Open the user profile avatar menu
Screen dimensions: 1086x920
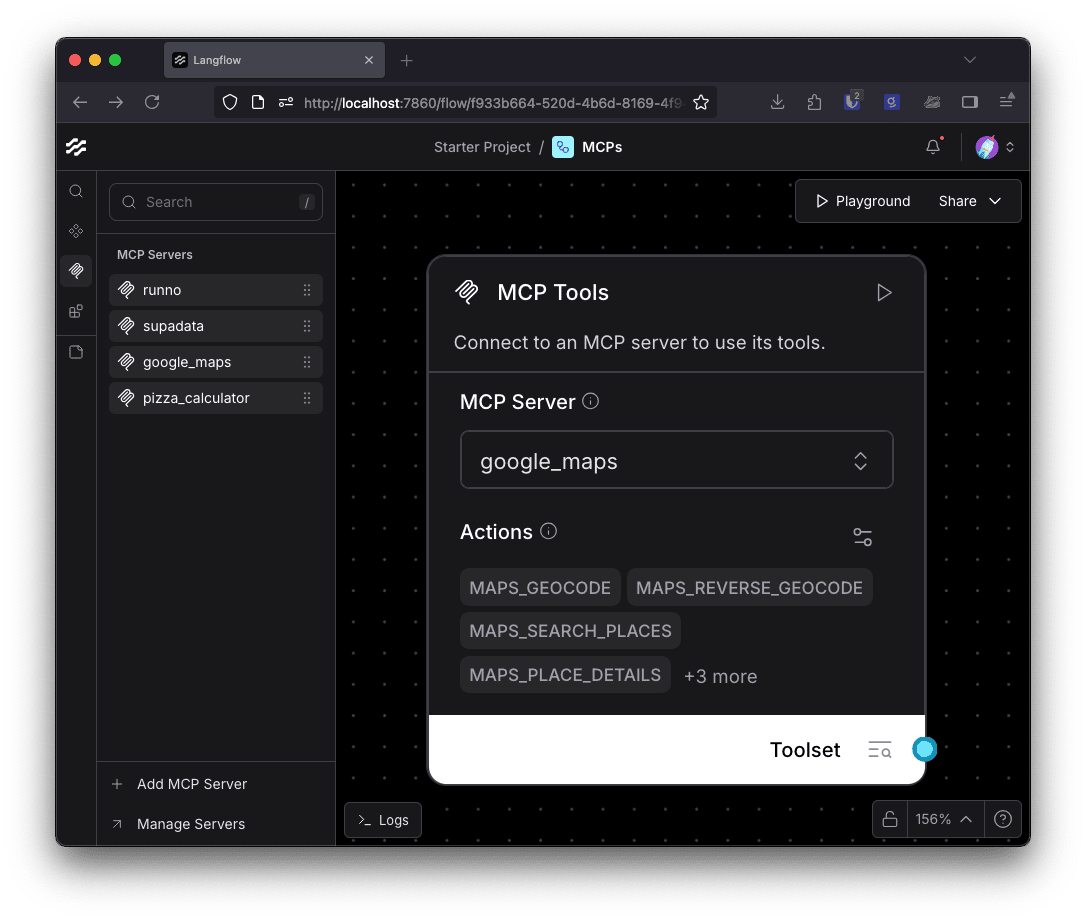994,147
